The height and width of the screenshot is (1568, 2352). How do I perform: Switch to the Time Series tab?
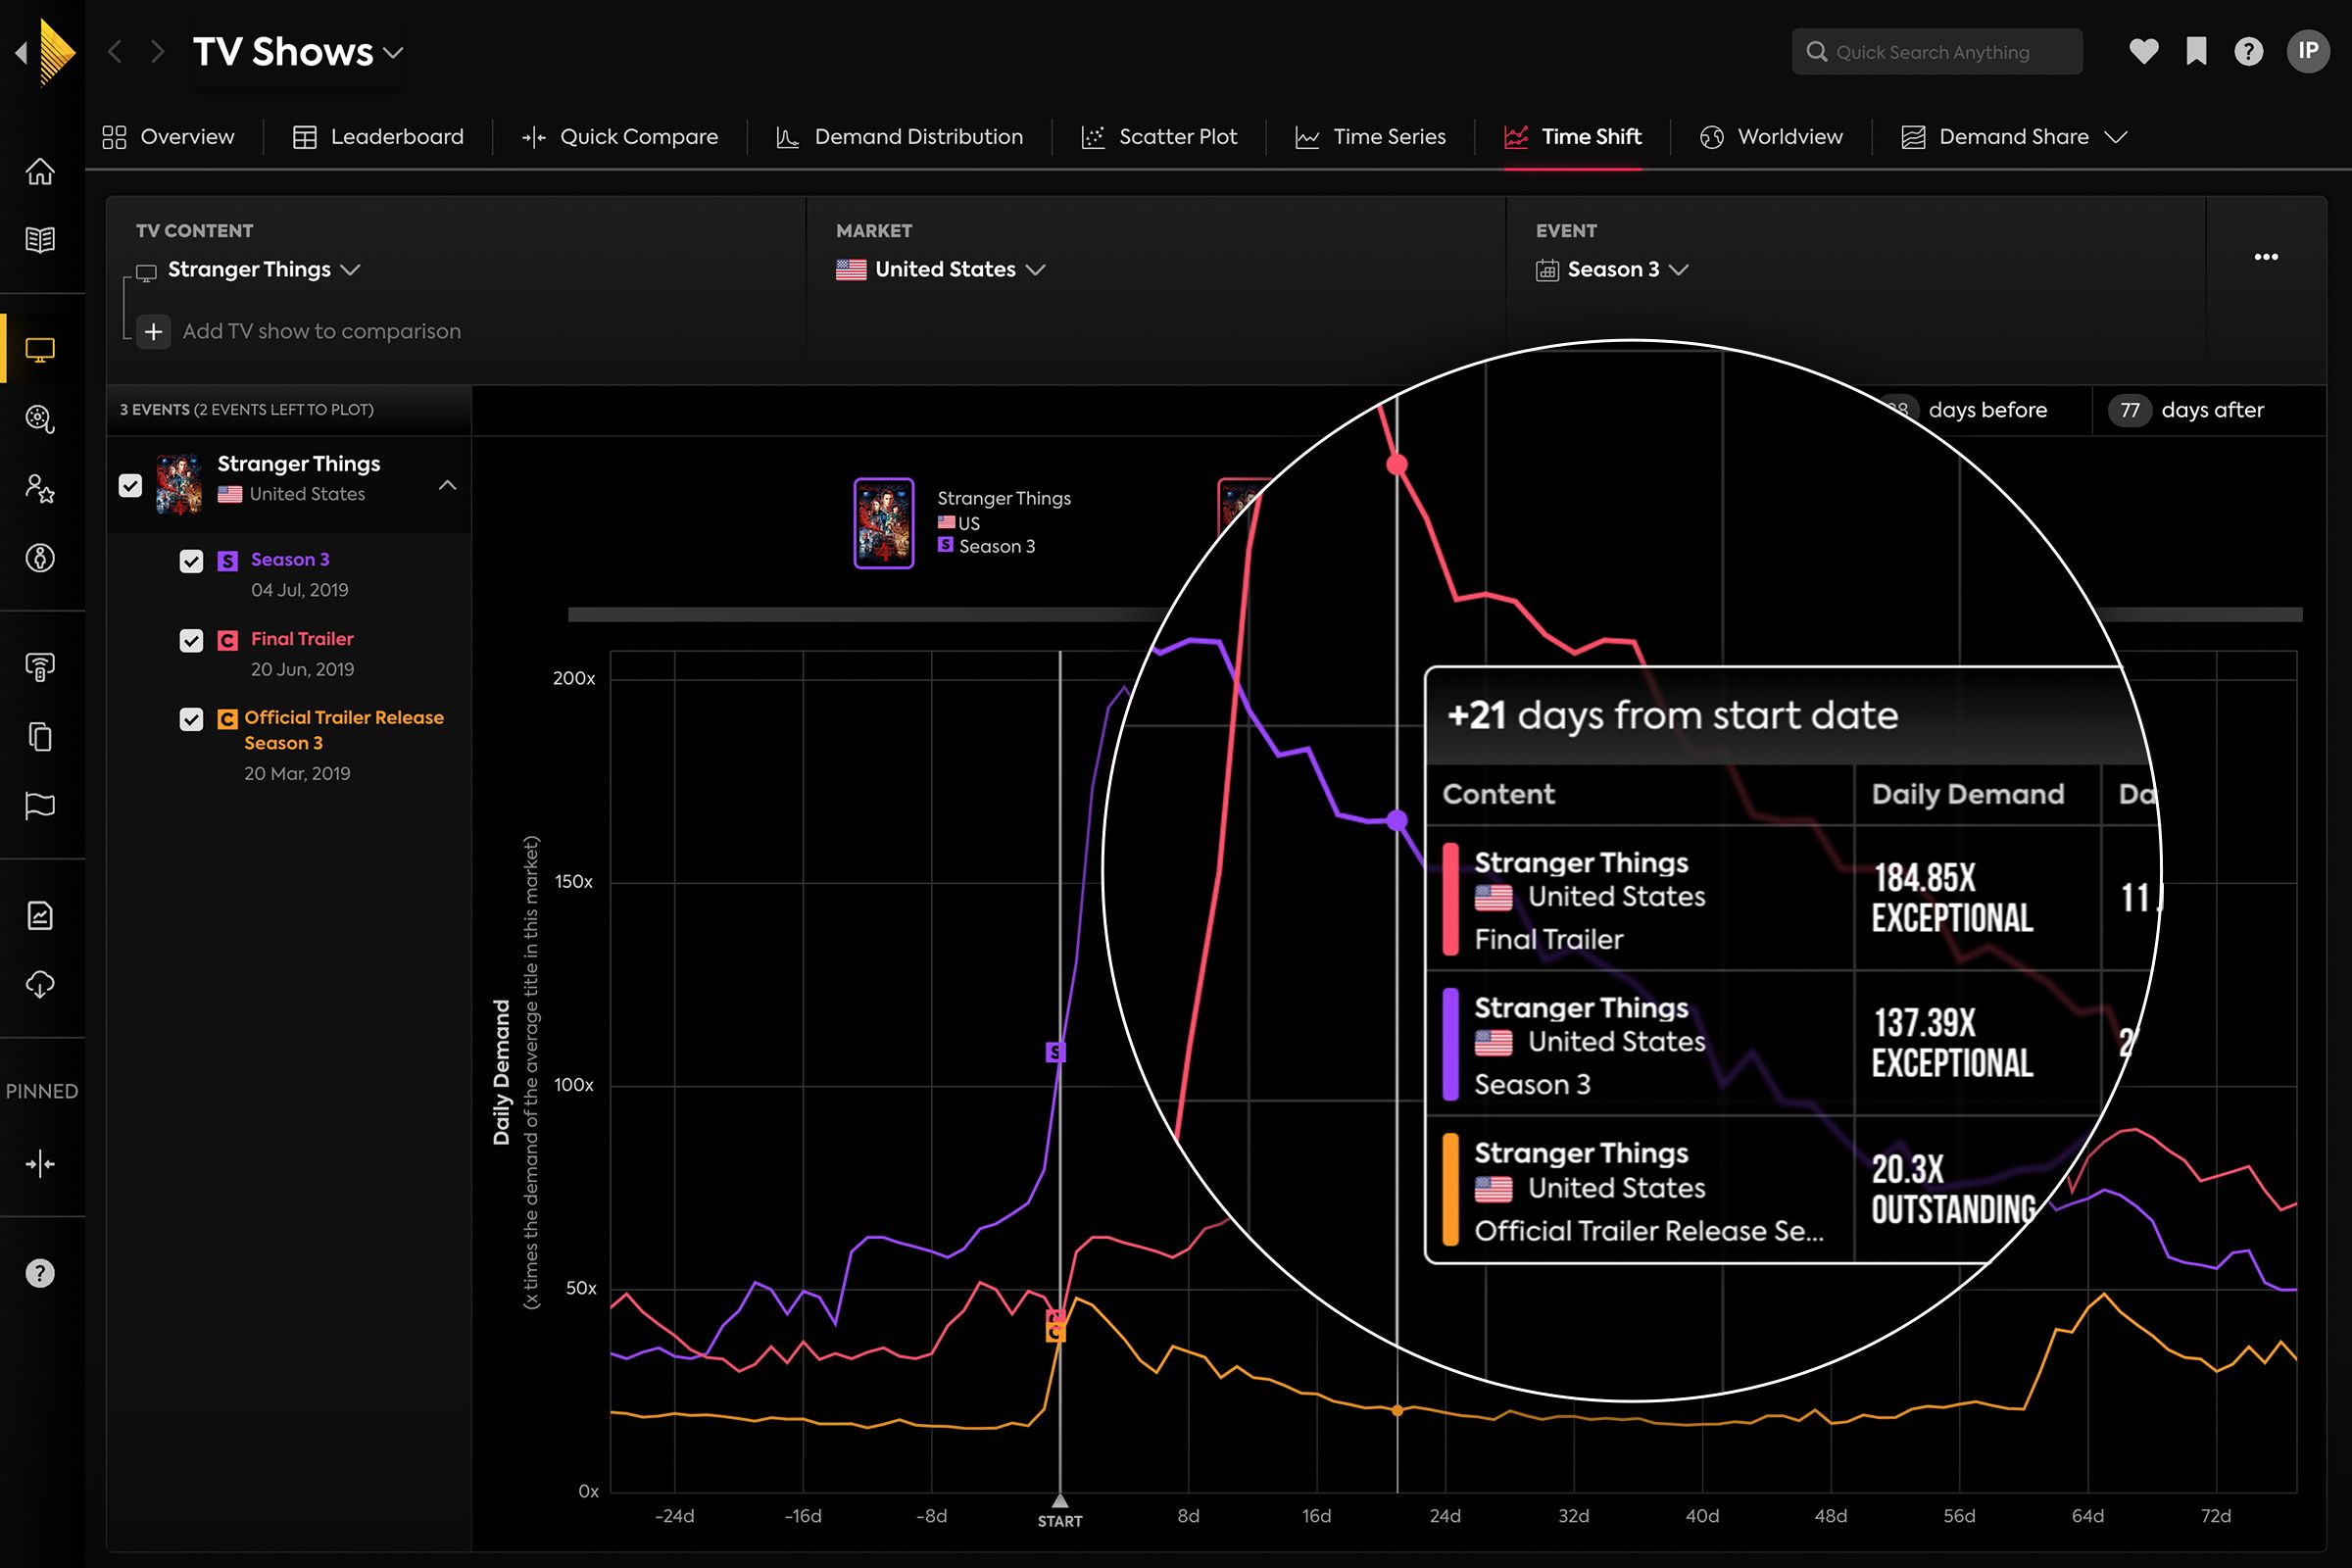1371,137
